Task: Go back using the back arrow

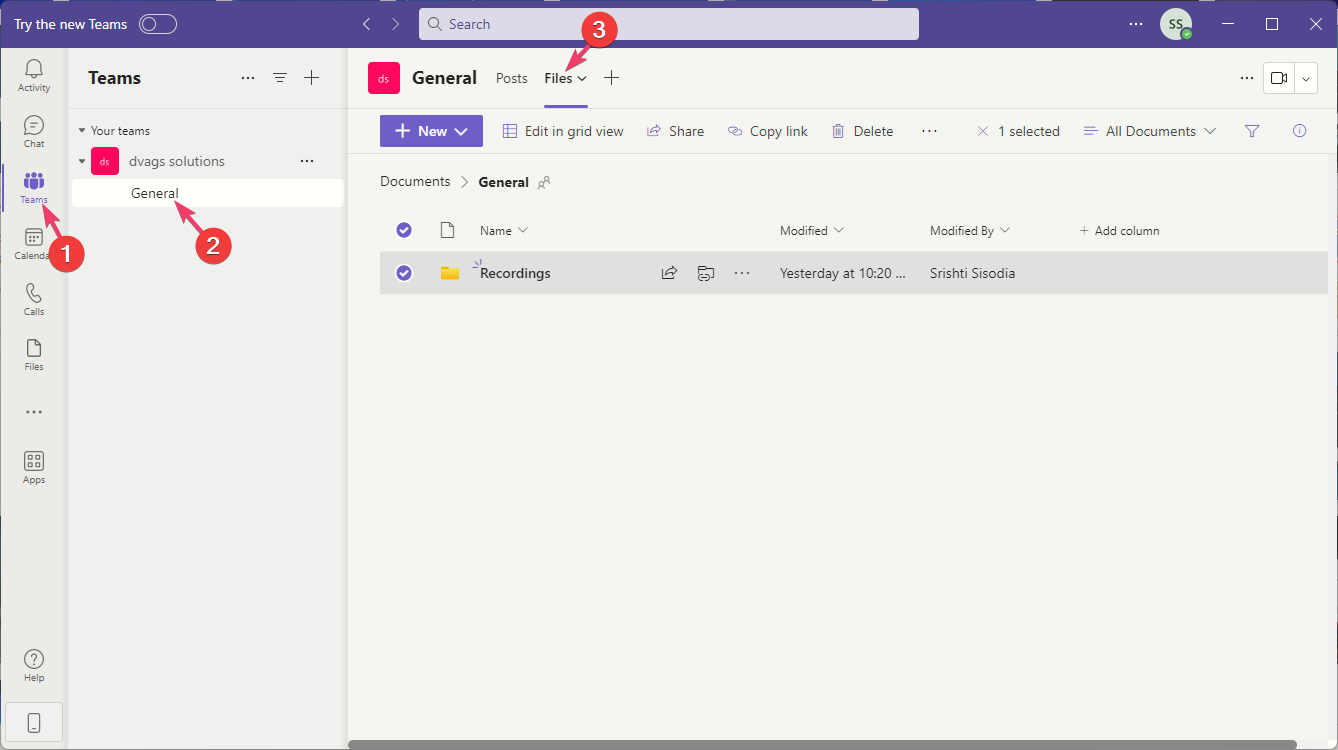Action: [367, 24]
